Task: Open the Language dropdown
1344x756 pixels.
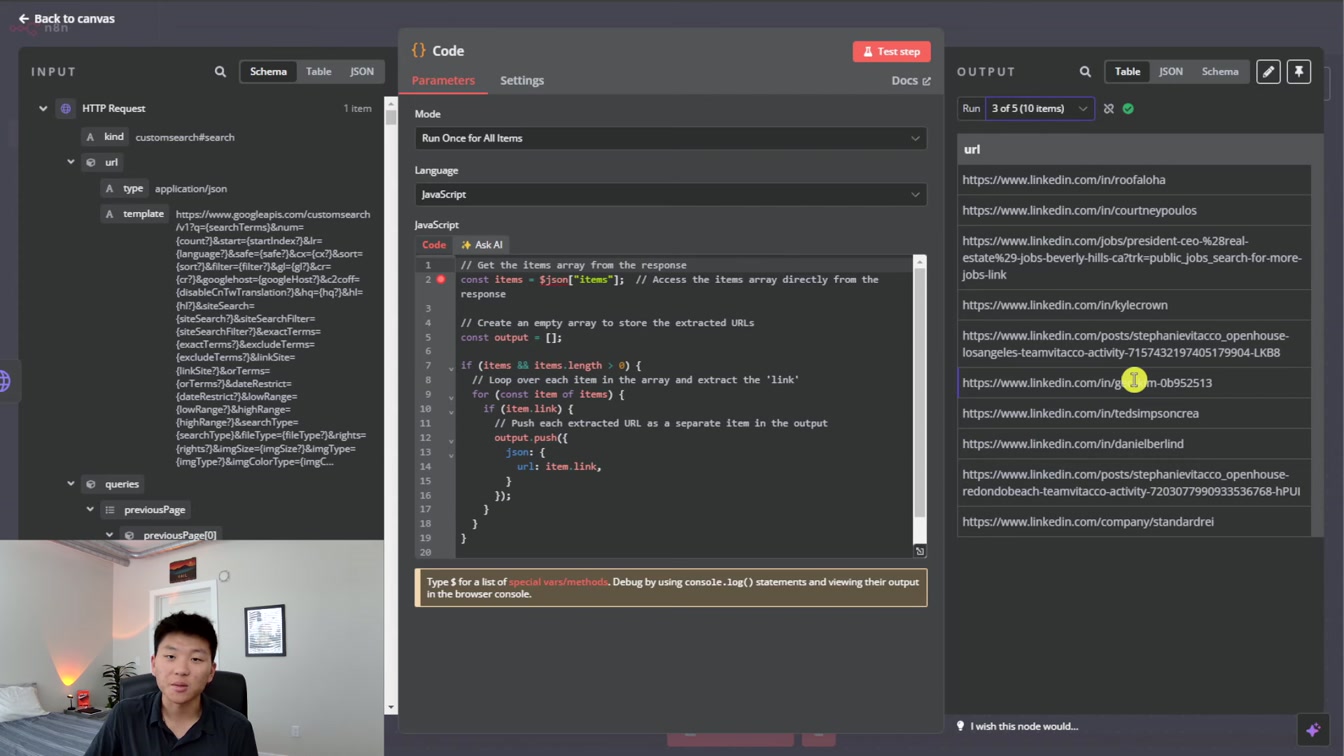Action: (x=670, y=194)
